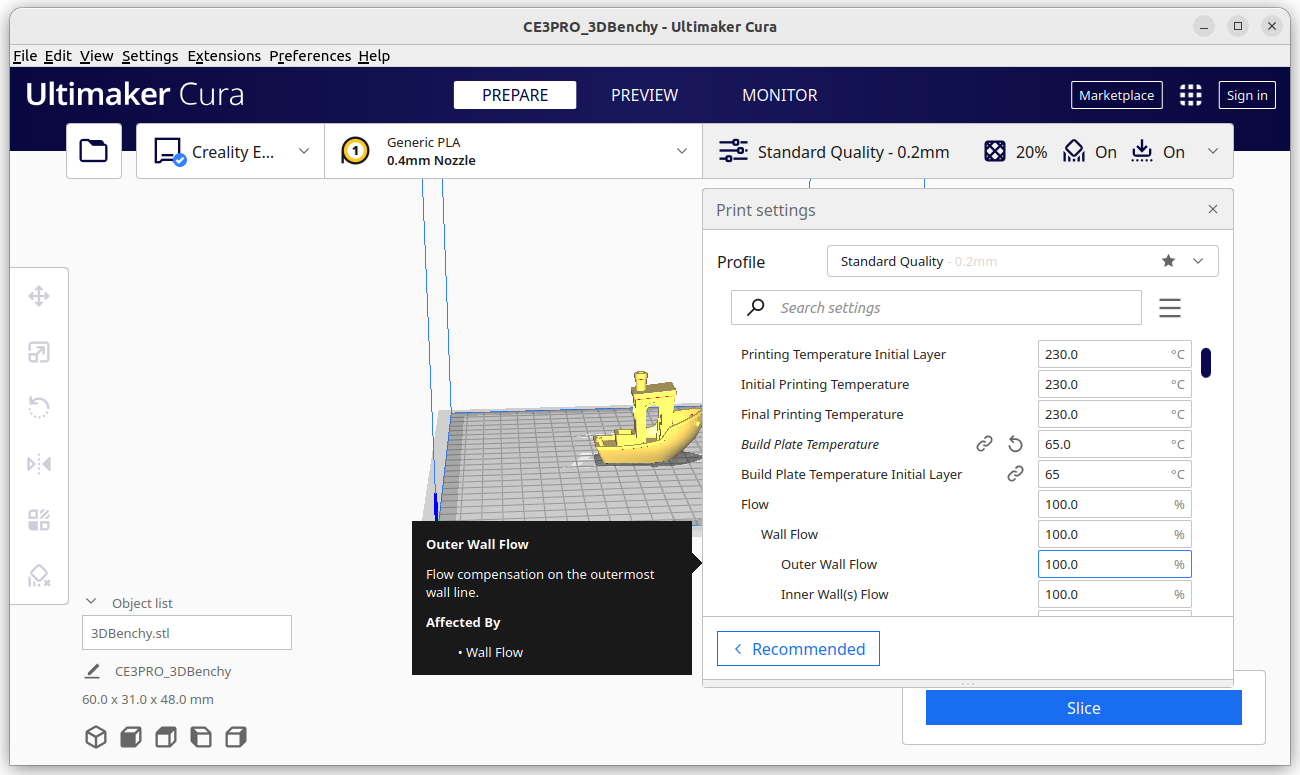Viewport: 1300px width, 775px height.
Task: Open the View menu
Action: 97,56
